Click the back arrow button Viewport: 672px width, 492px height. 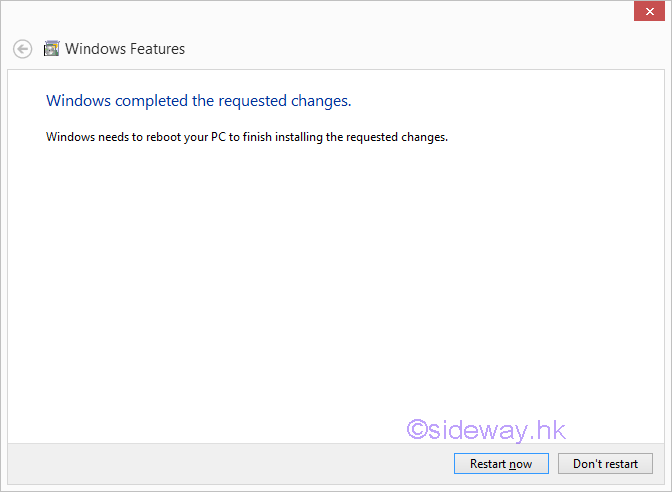tap(22, 48)
